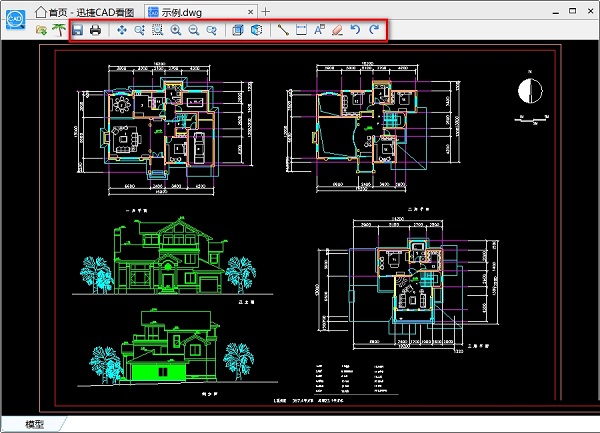Minimize the CAD viewer window
The image size is (600, 433).
(x=556, y=12)
